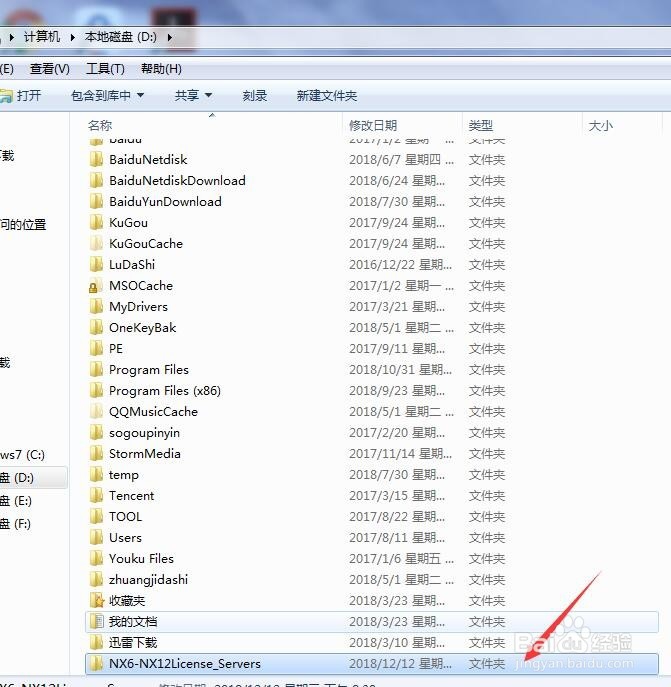671x687 pixels.
Task: Click the QQMusicCache folder icon
Action: [x=96, y=412]
